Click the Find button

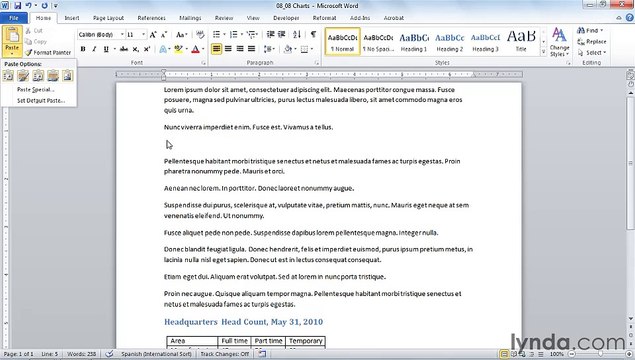591,30
